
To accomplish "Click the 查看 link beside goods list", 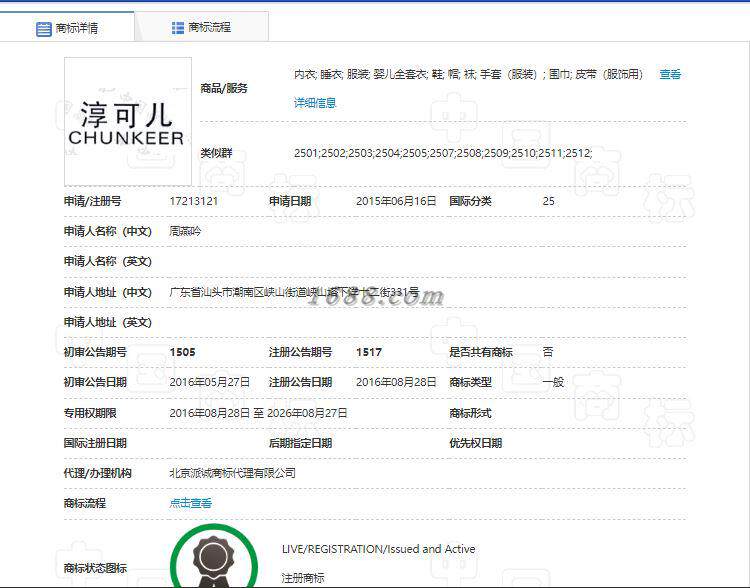I will [670, 74].
